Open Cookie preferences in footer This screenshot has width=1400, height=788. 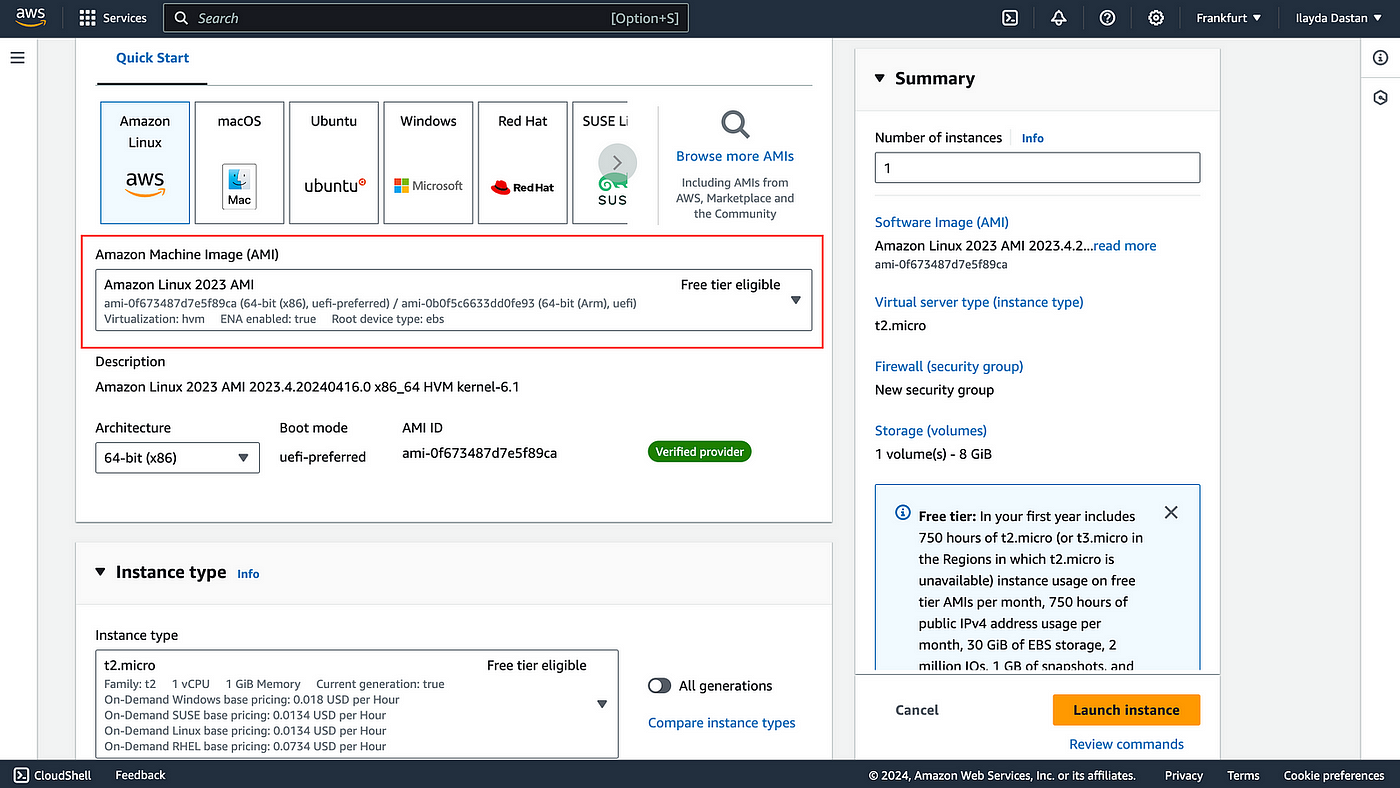point(1334,775)
